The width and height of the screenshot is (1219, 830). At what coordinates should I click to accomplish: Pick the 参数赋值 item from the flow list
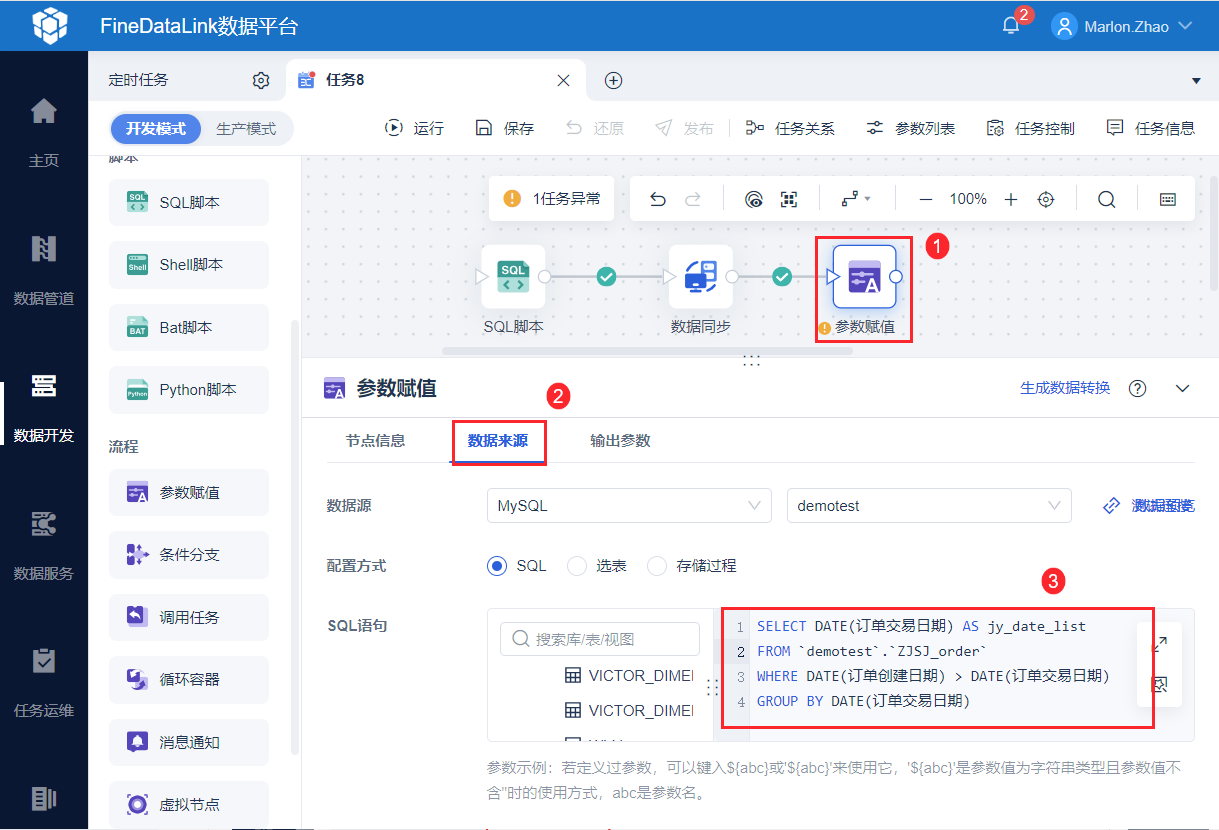point(189,493)
